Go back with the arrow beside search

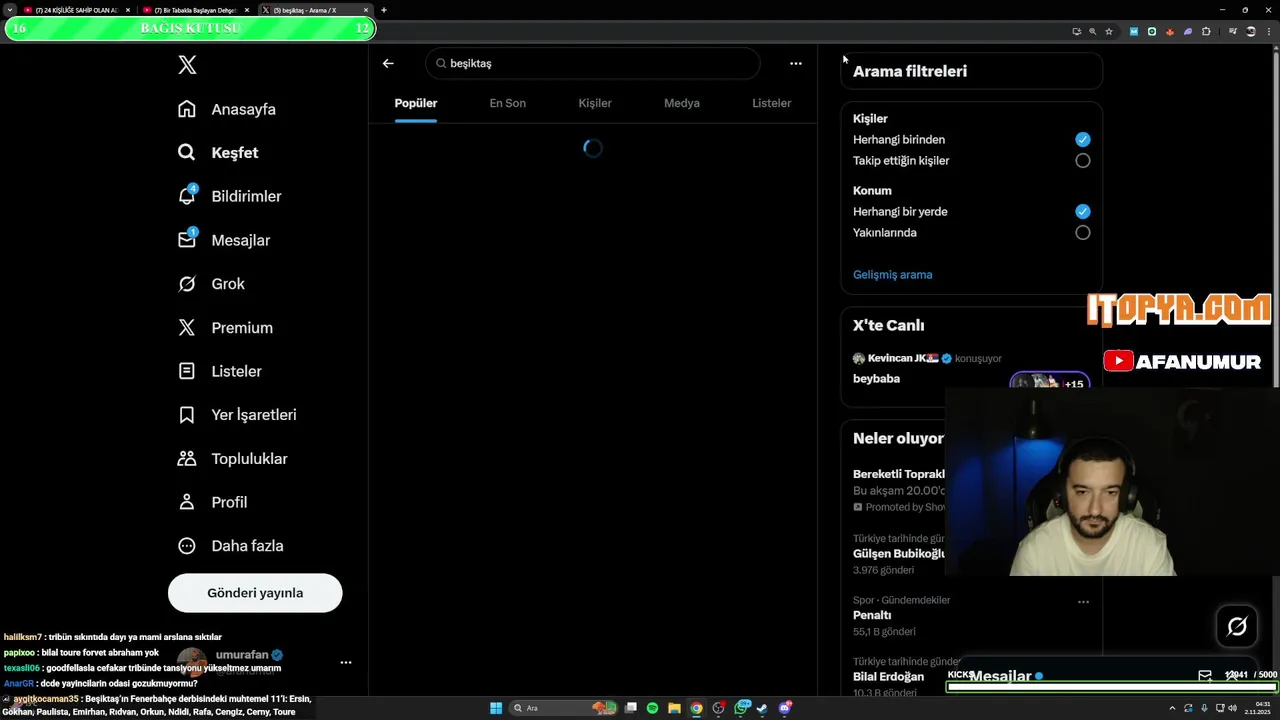click(388, 63)
